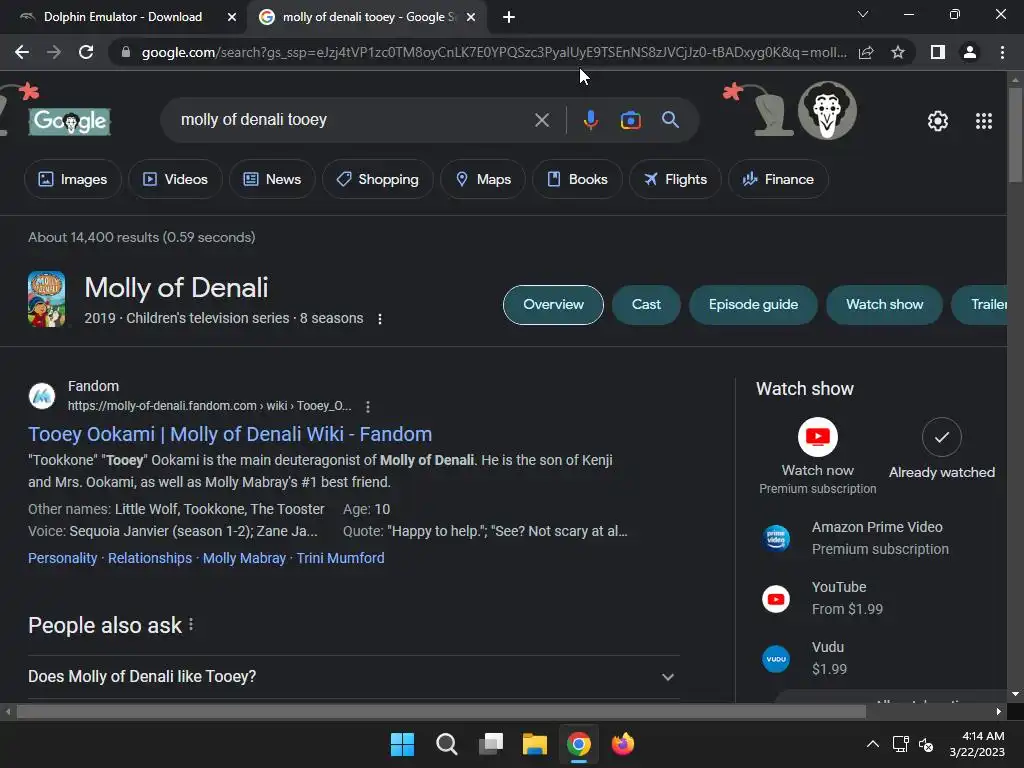The height and width of the screenshot is (768, 1024).
Task: Open the Chrome three-dot menu
Action: (x=1002, y=52)
